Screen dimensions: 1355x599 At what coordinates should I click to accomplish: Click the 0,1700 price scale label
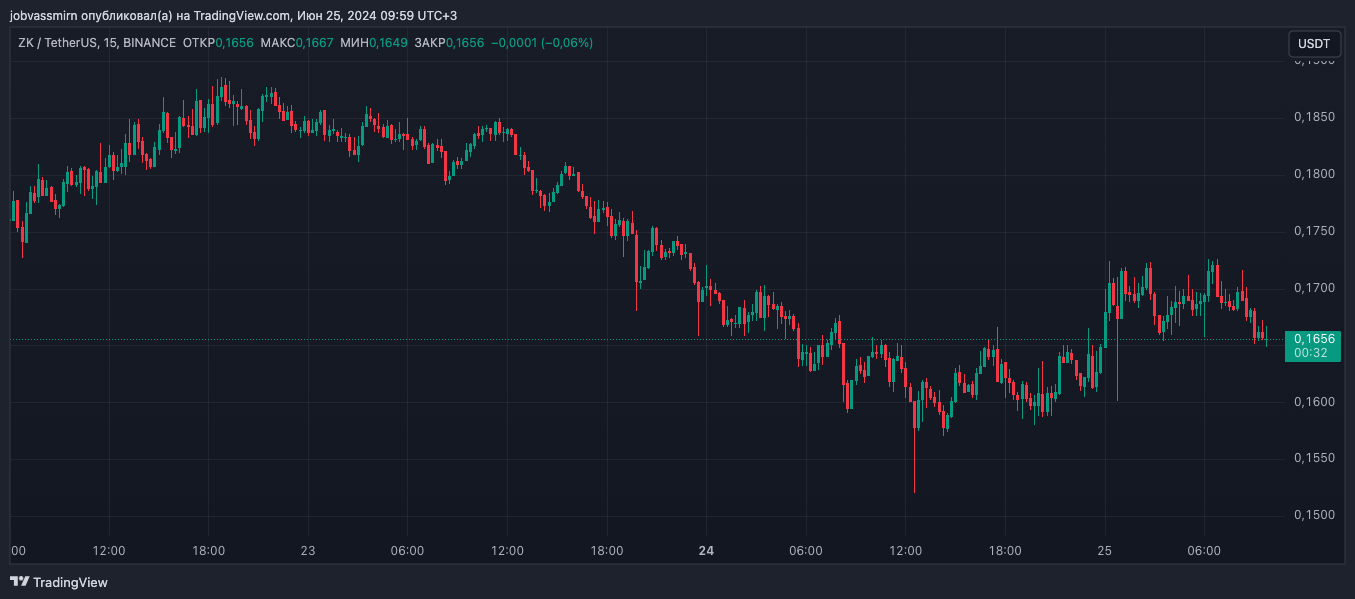(x=1313, y=288)
